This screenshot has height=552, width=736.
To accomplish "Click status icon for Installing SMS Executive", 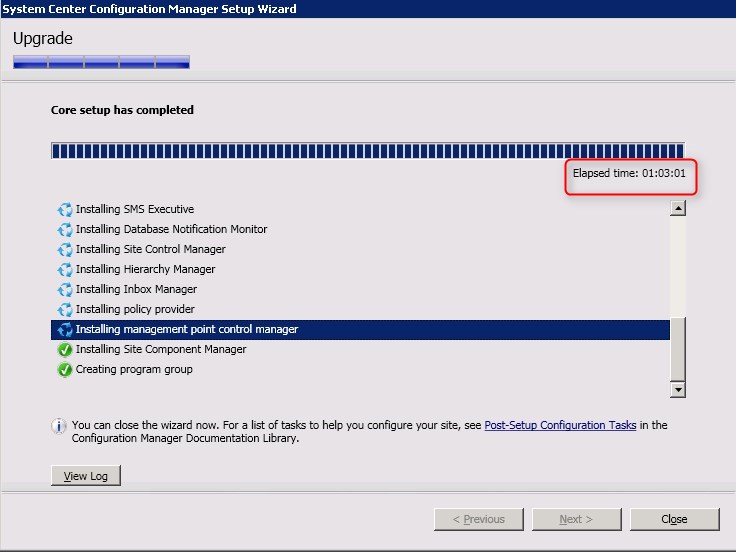I will (65, 209).
